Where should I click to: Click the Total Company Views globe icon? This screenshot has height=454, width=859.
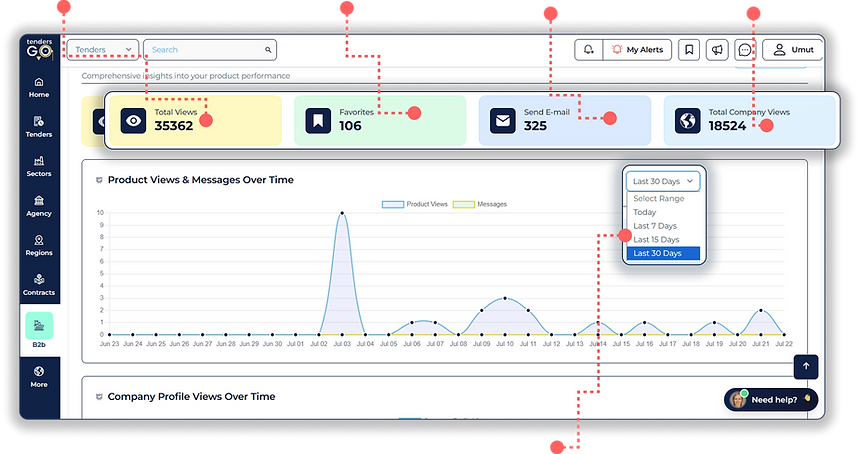pyautogui.click(x=688, y=120)
